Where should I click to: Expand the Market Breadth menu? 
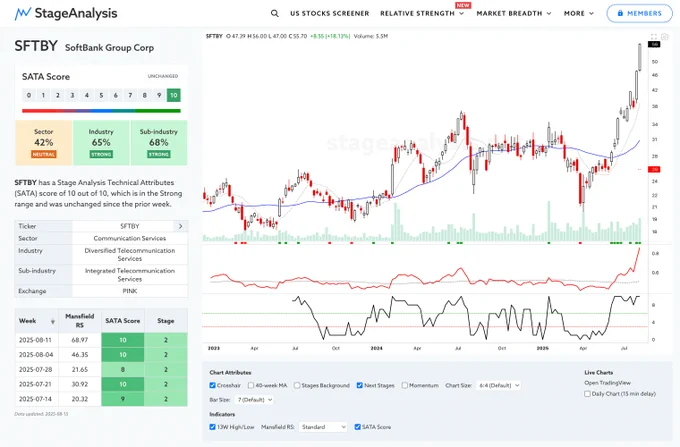(514, 13)
